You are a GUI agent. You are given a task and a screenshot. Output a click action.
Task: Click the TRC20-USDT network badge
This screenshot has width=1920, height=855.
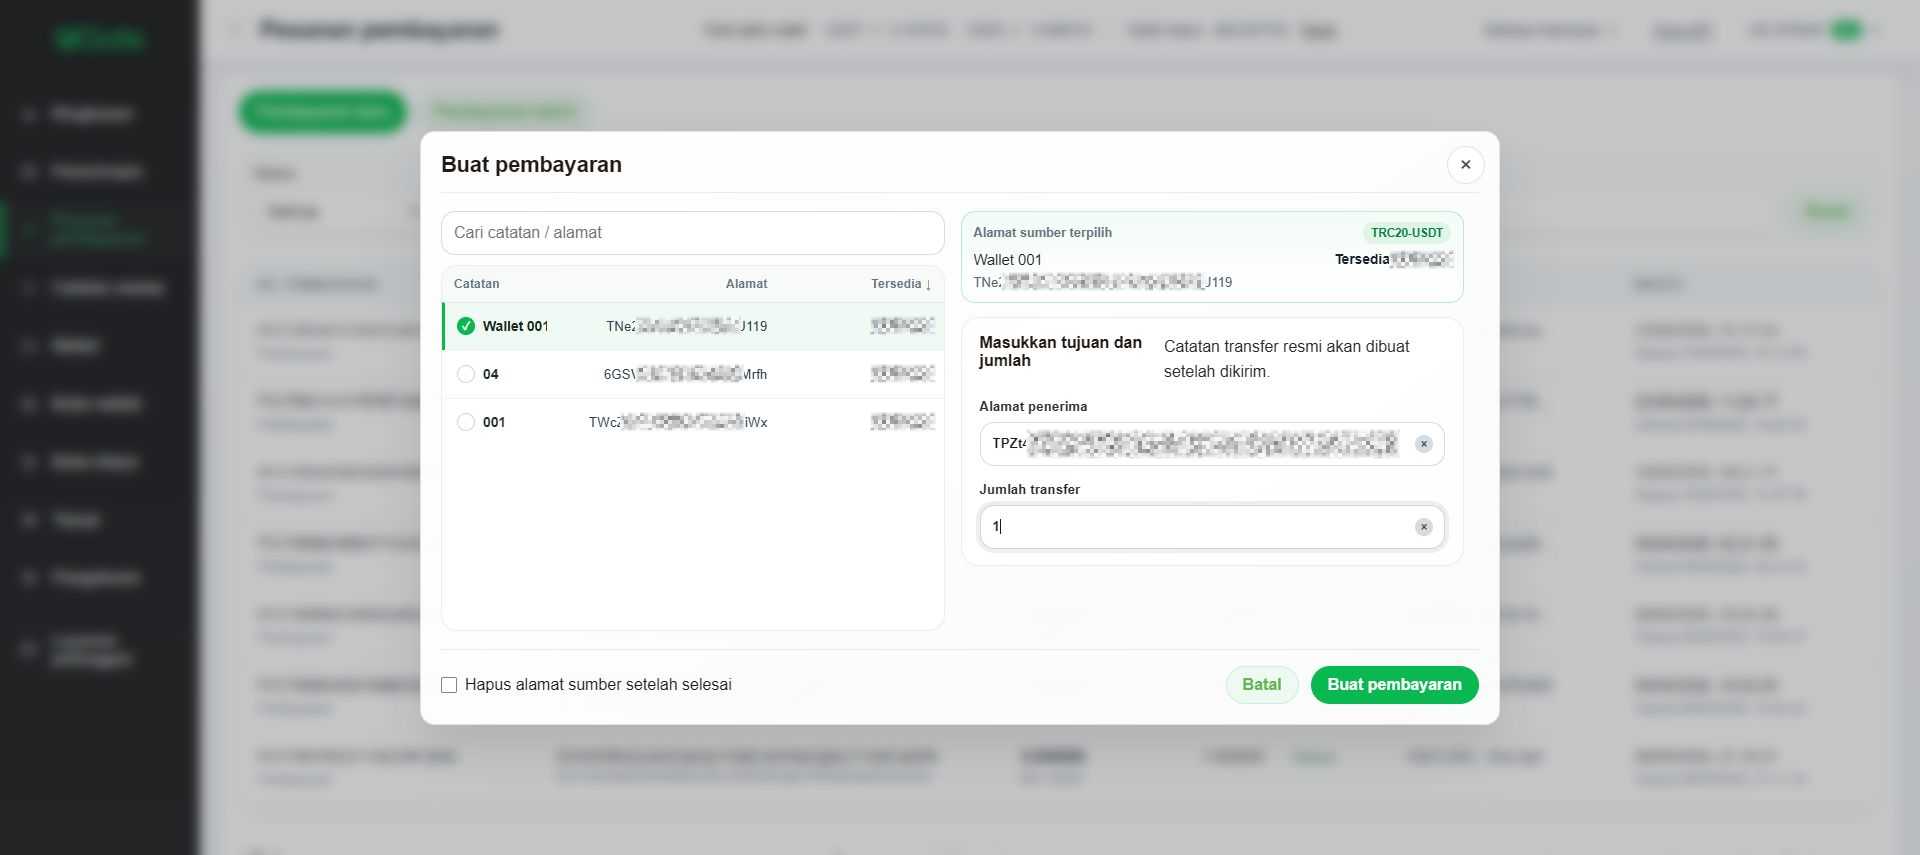pyautogui.click(x=1407, y=233)
